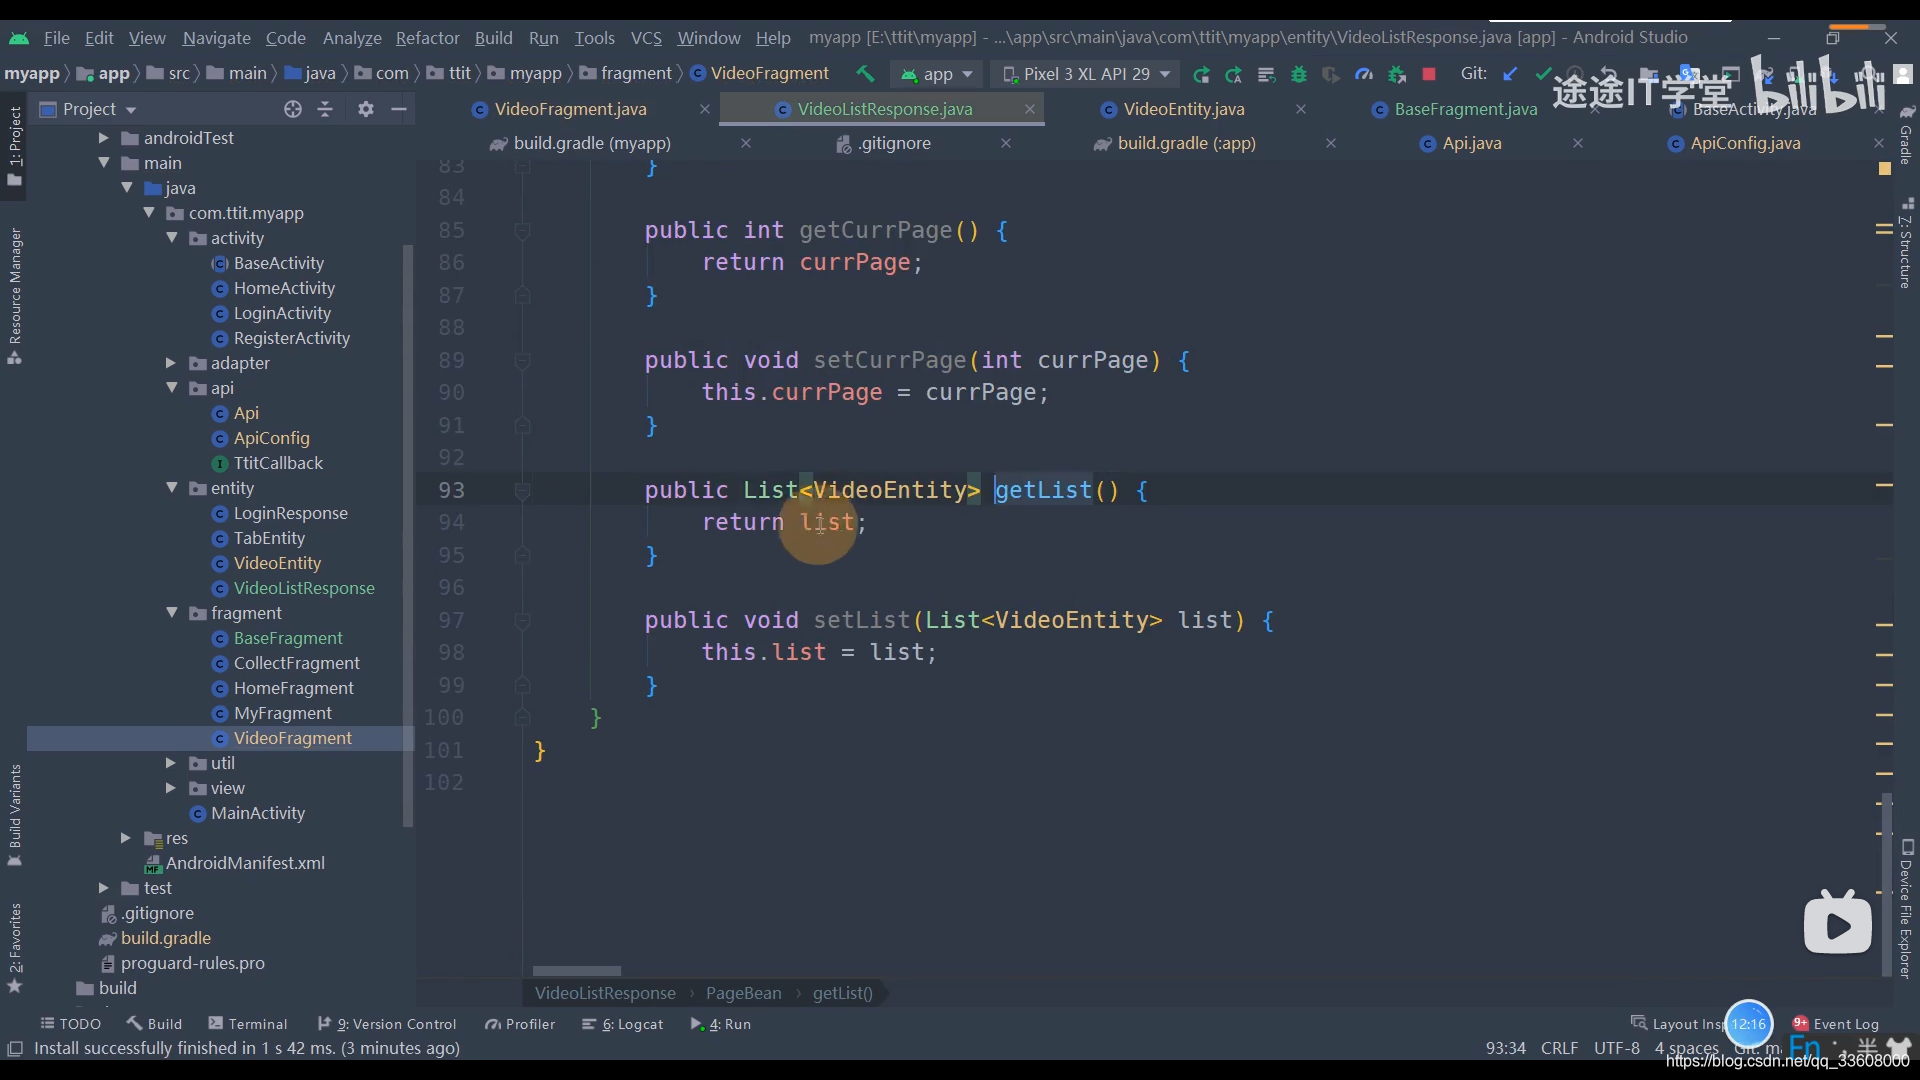Expand the adapter package

tap(171, 363)
